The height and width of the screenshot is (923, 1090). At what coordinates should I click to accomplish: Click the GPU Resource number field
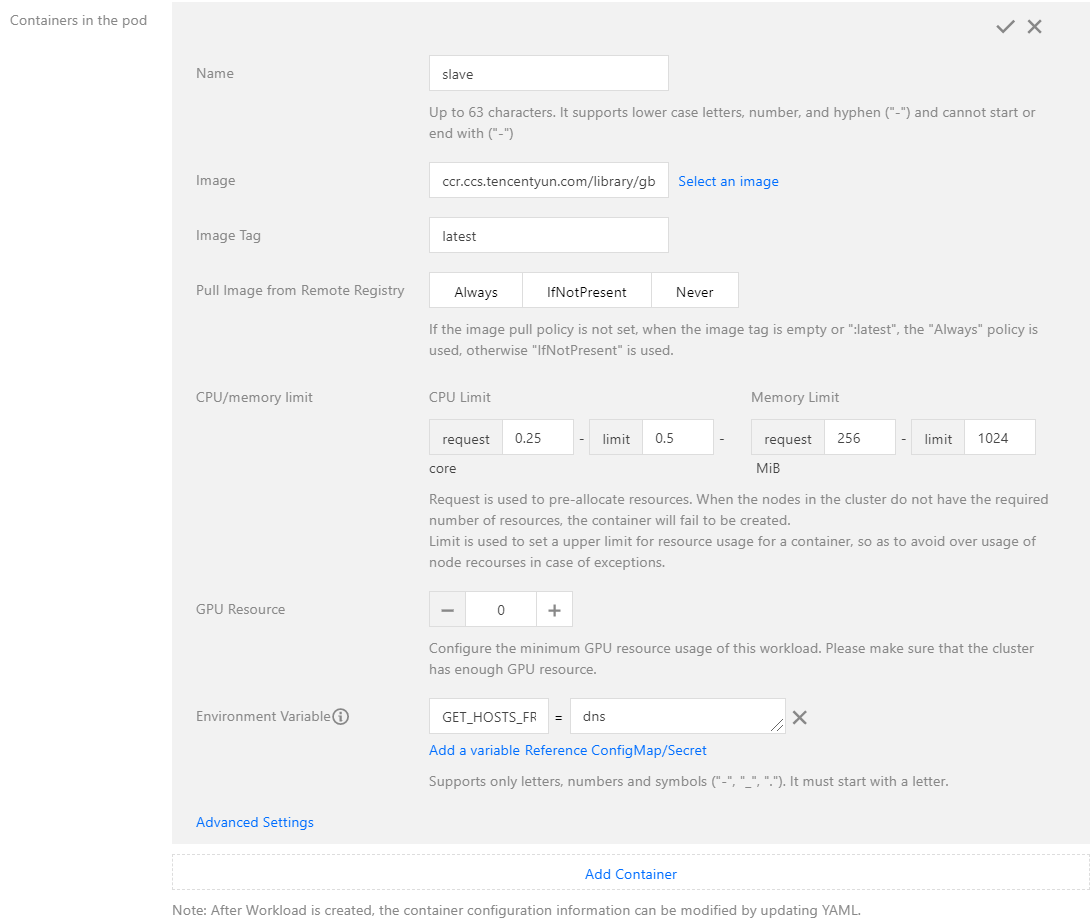[501, 610]
